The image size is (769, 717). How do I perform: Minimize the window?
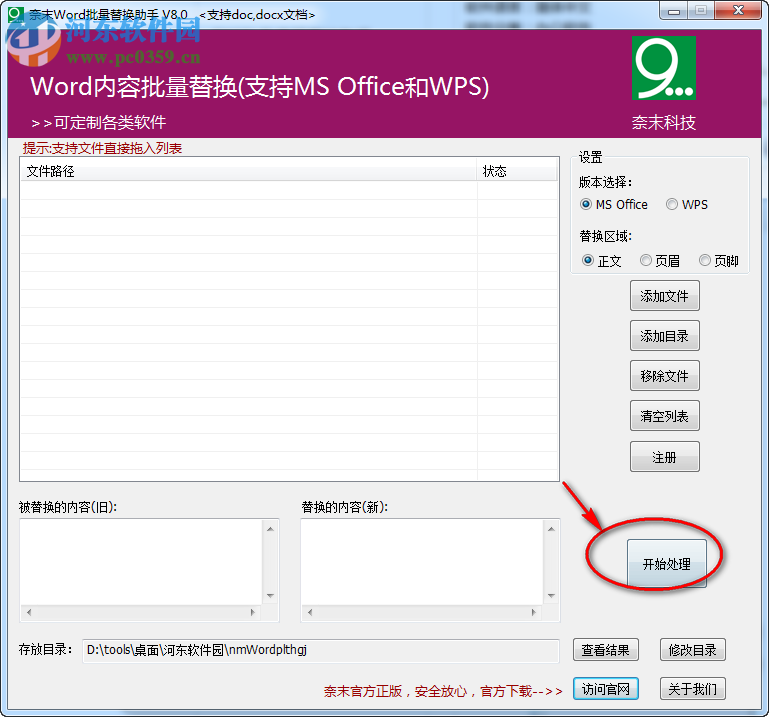tap(674, 11)
